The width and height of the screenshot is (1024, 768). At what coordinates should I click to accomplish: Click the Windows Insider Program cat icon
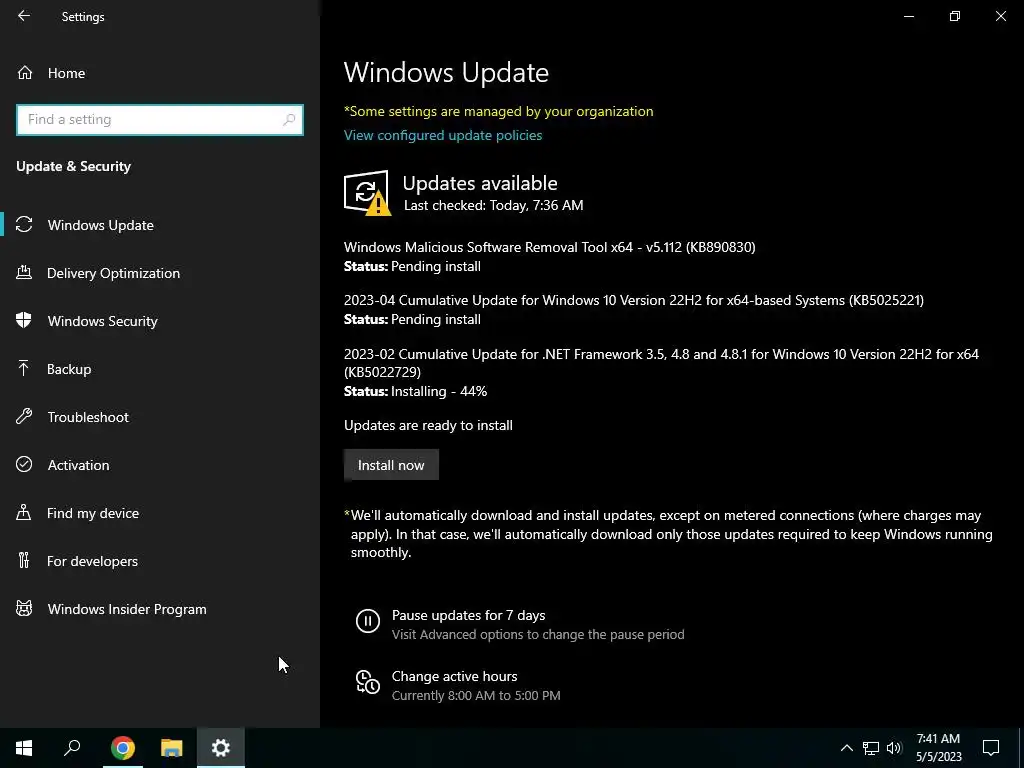tap(24, 609)
